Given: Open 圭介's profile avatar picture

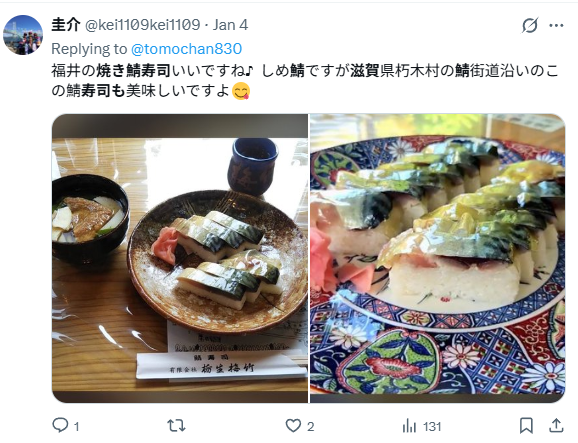Looking at the screenshot, I should point(23,35).
